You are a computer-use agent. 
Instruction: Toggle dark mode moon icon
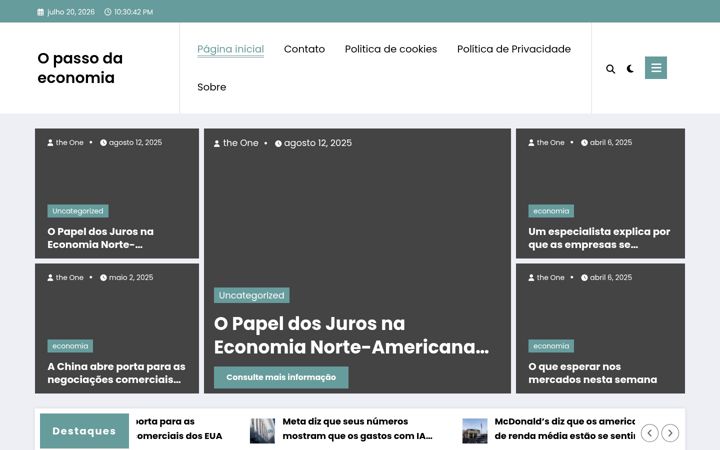point(630,68)
